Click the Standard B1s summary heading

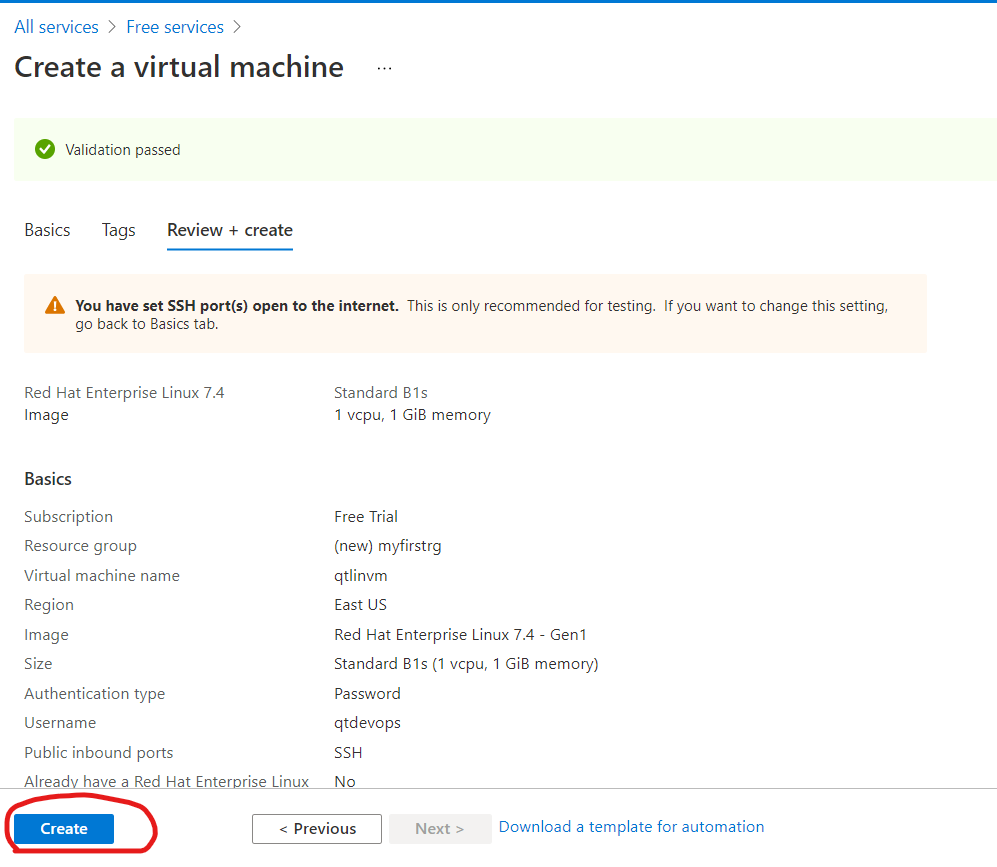[x=380, y=393]
